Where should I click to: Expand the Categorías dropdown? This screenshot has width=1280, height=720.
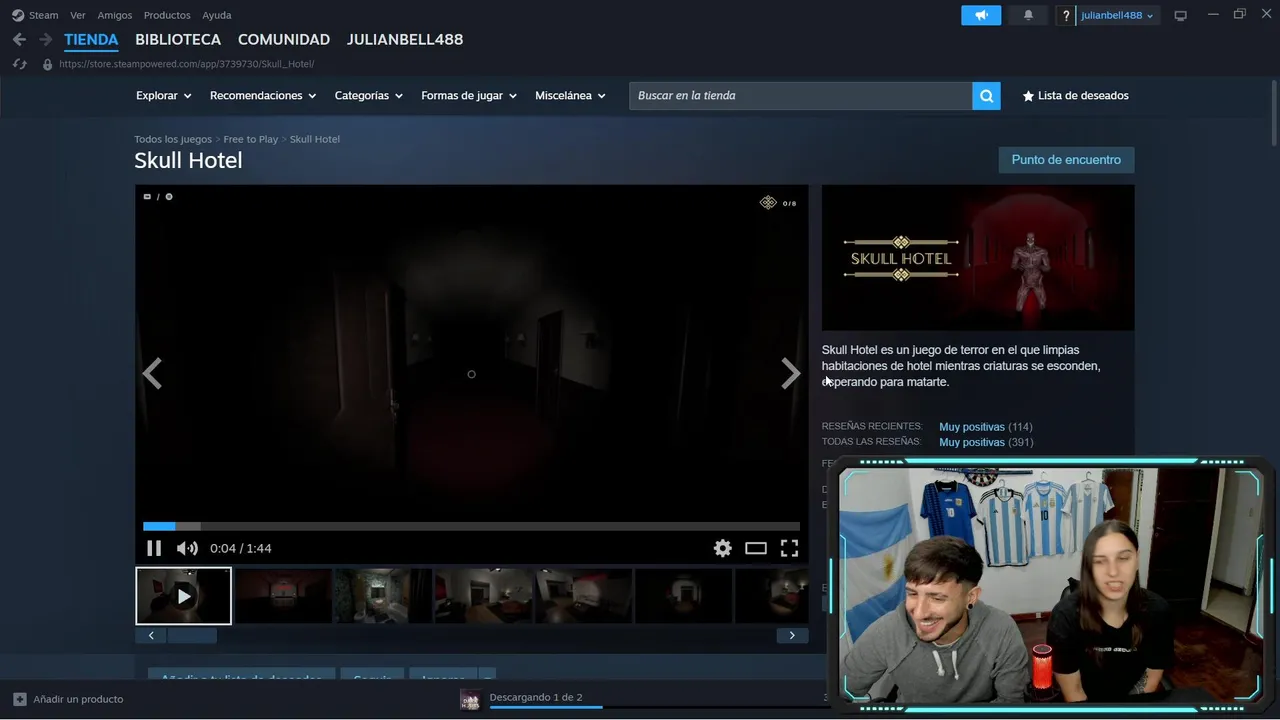[368, 96]
